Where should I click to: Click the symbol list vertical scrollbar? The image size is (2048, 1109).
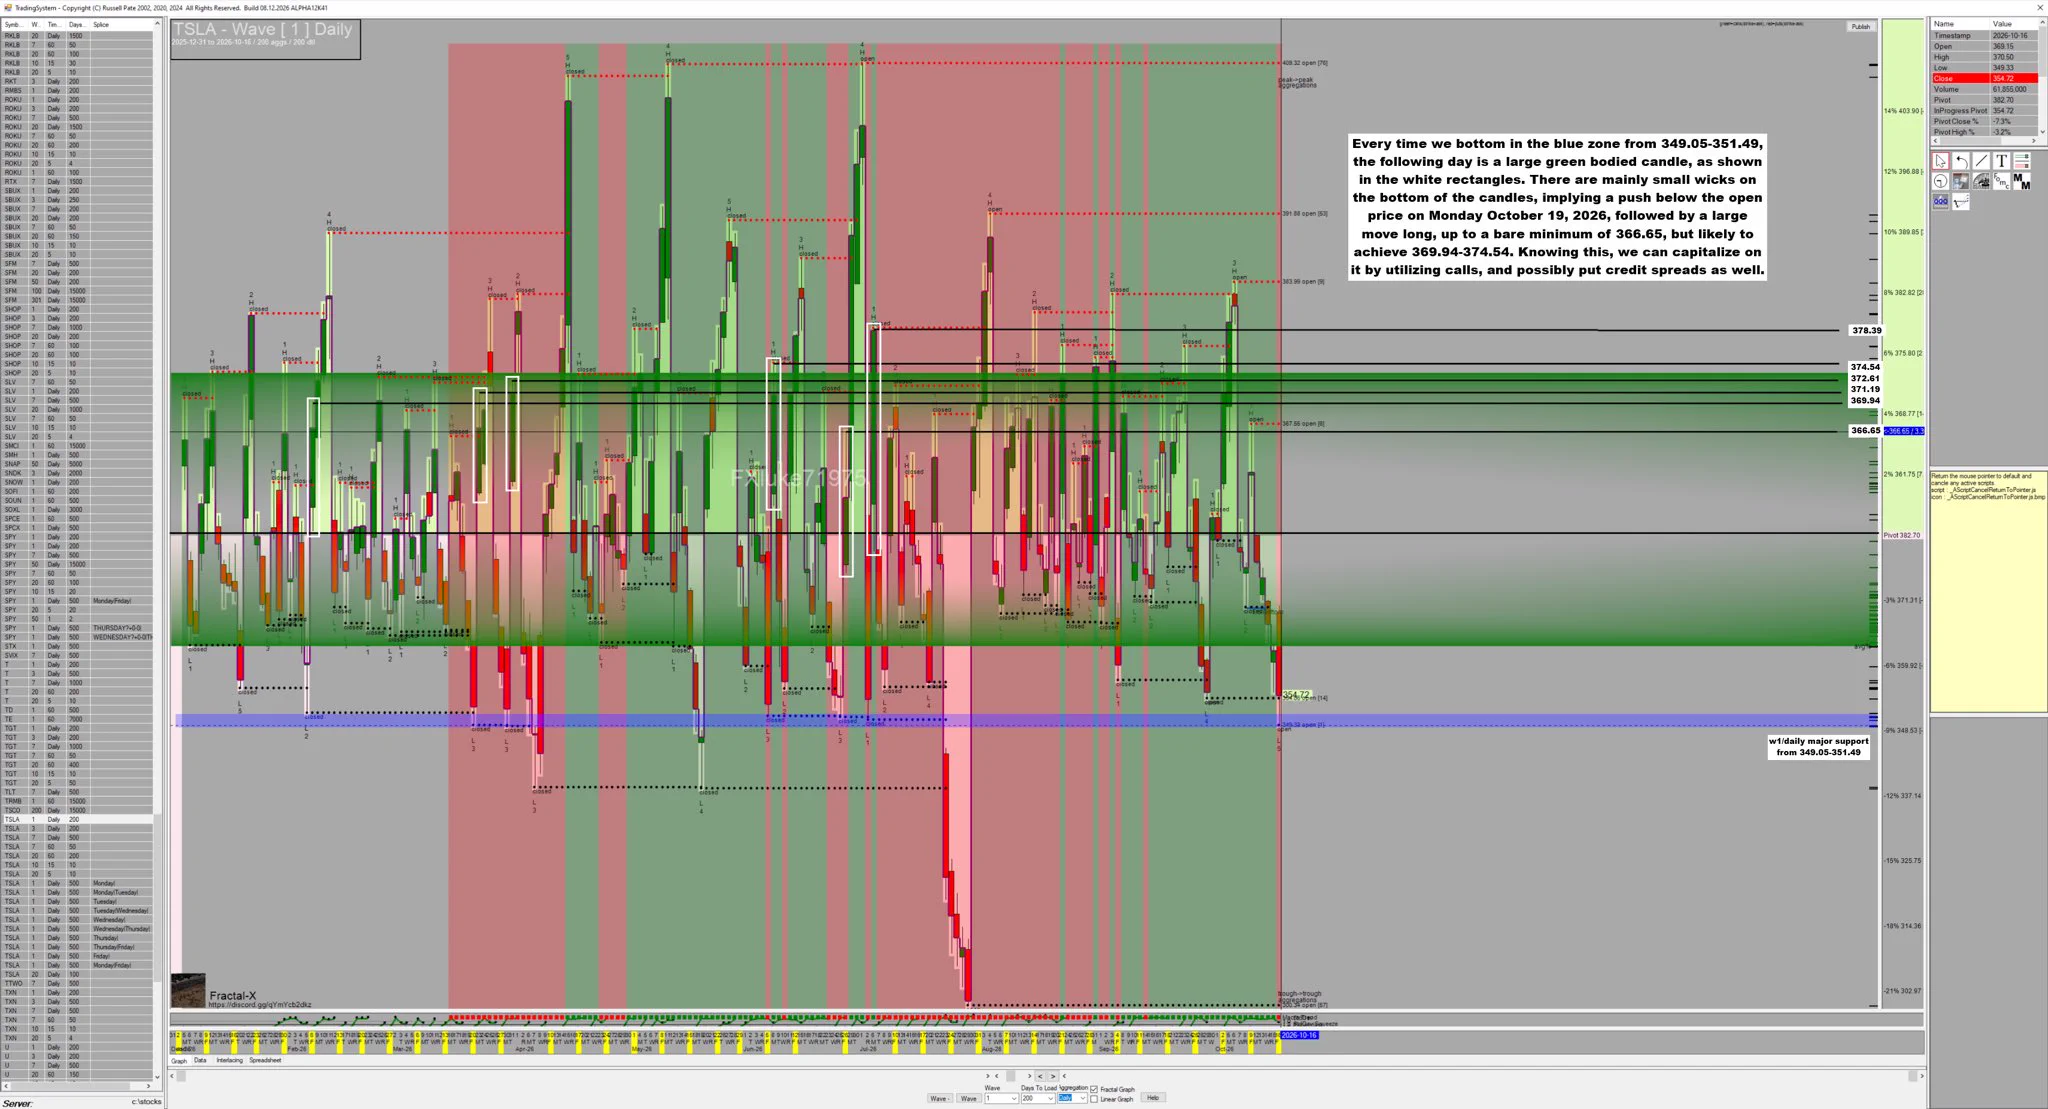(x=158, y=548)
